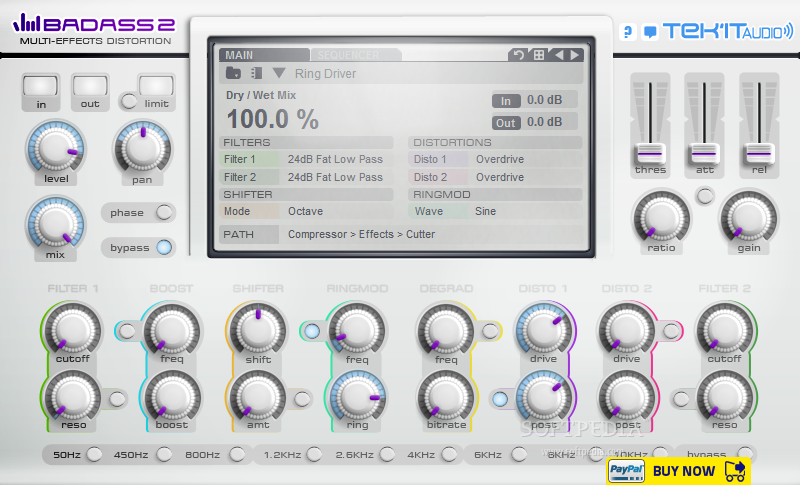Viewport: 800px width, 485px height.
Task: Toggle the Filter 2 reso side button
Action: tap(681, 399)
